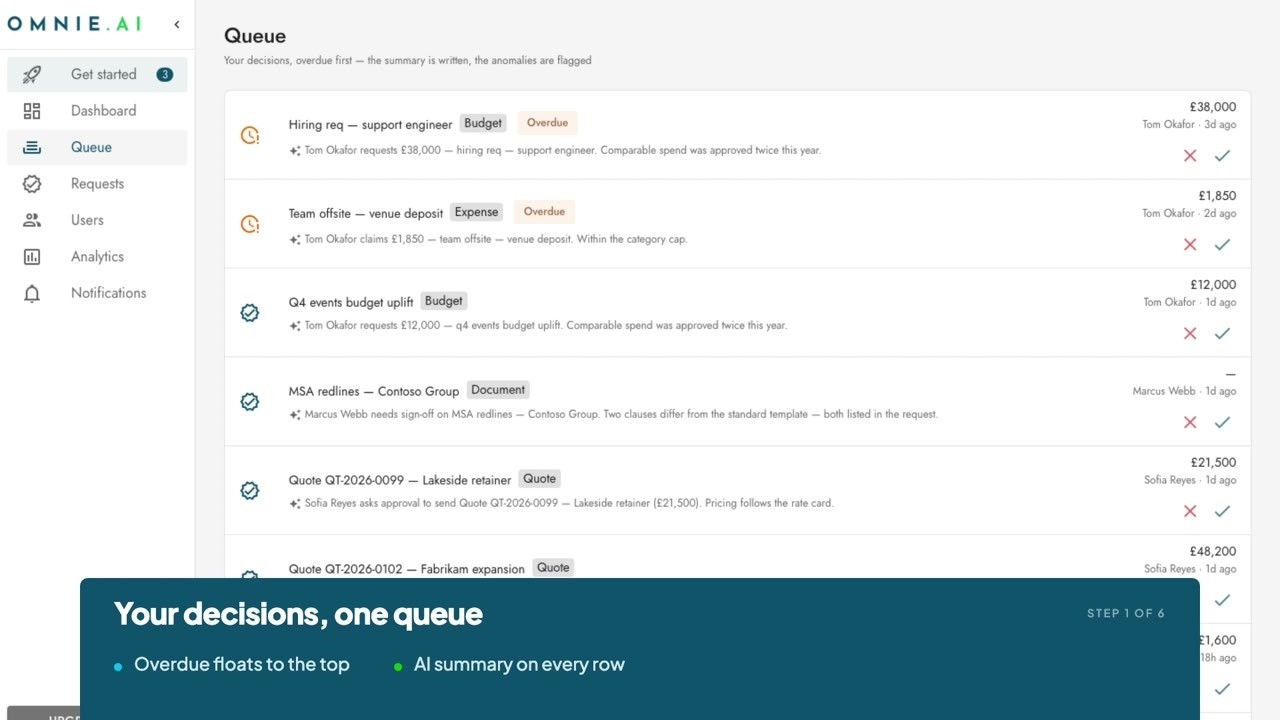Click the £21,500 amount
This screenshot has height=720, width=1280.
click(x=1213, y=463)
